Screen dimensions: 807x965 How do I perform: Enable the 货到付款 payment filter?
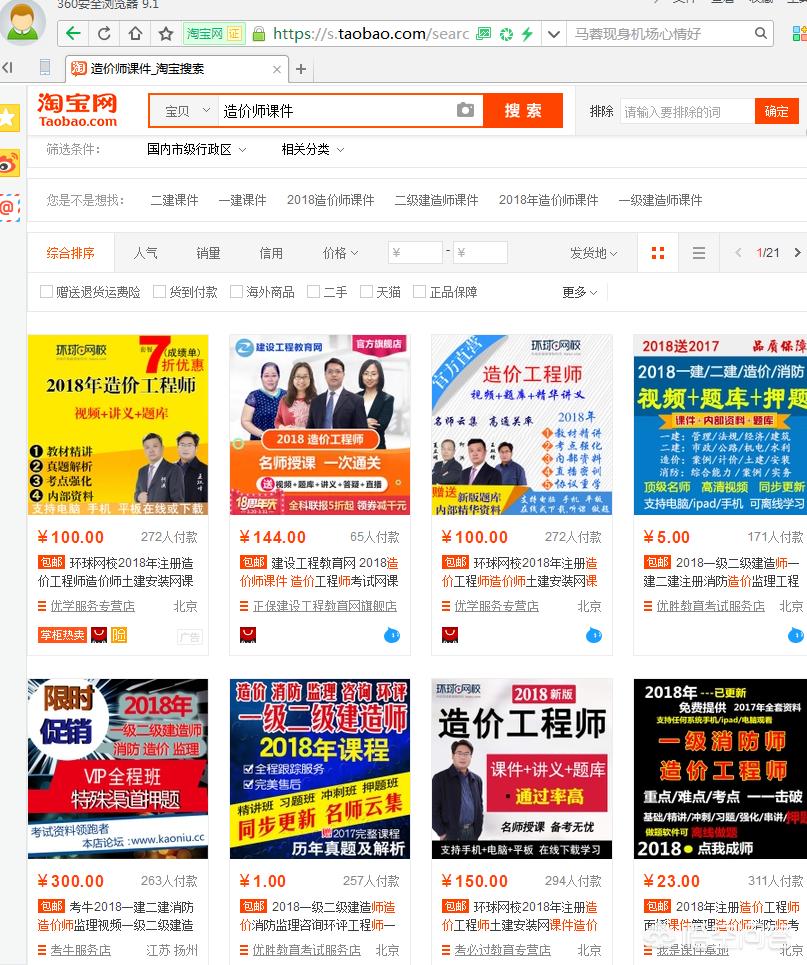157,291
